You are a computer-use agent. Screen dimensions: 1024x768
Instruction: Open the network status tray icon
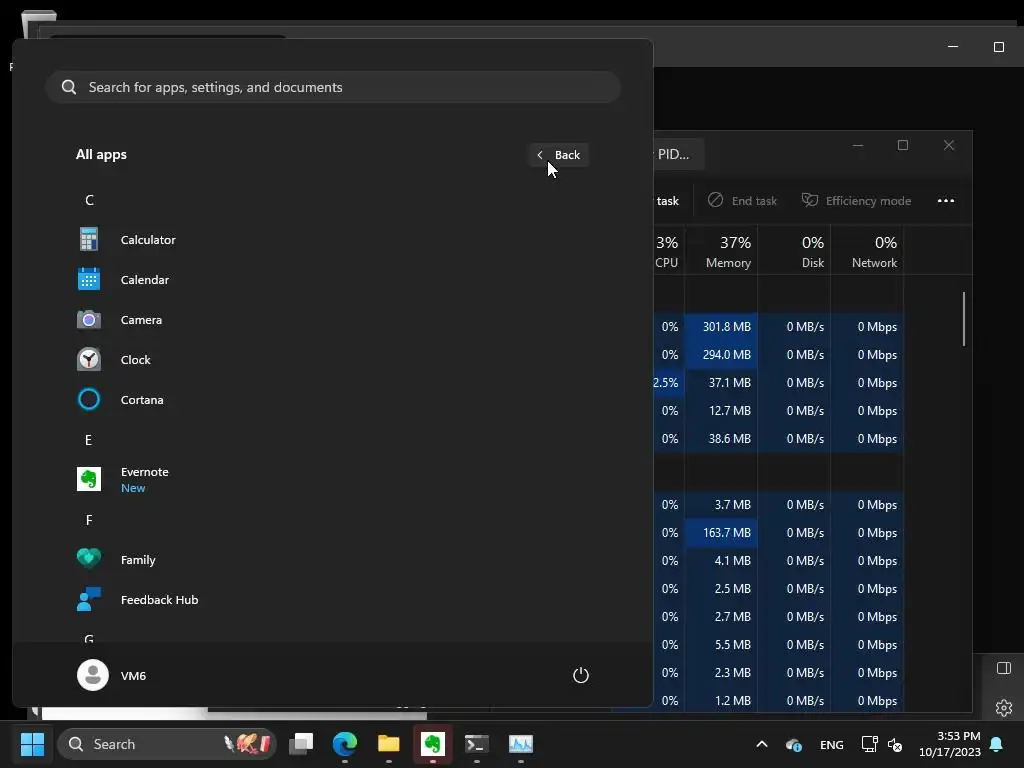pyautogui.click(x=869, y=744)
